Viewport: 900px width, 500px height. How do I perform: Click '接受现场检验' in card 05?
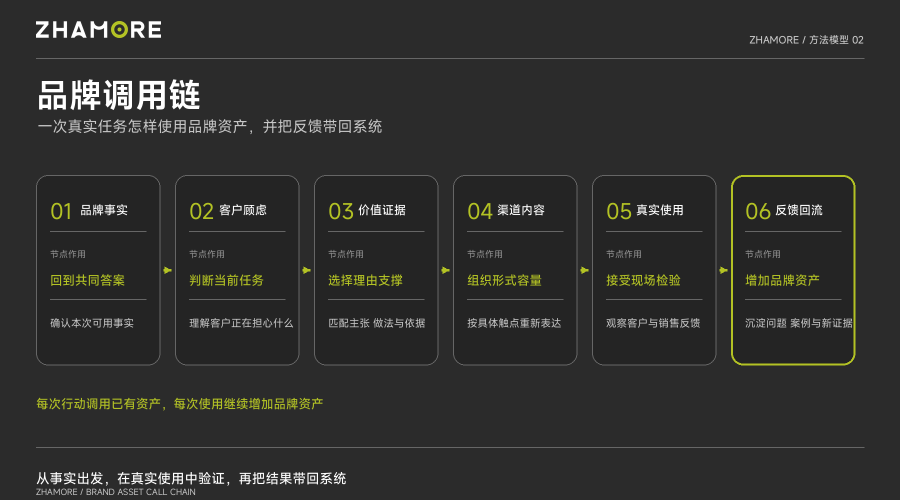[643, 281]
